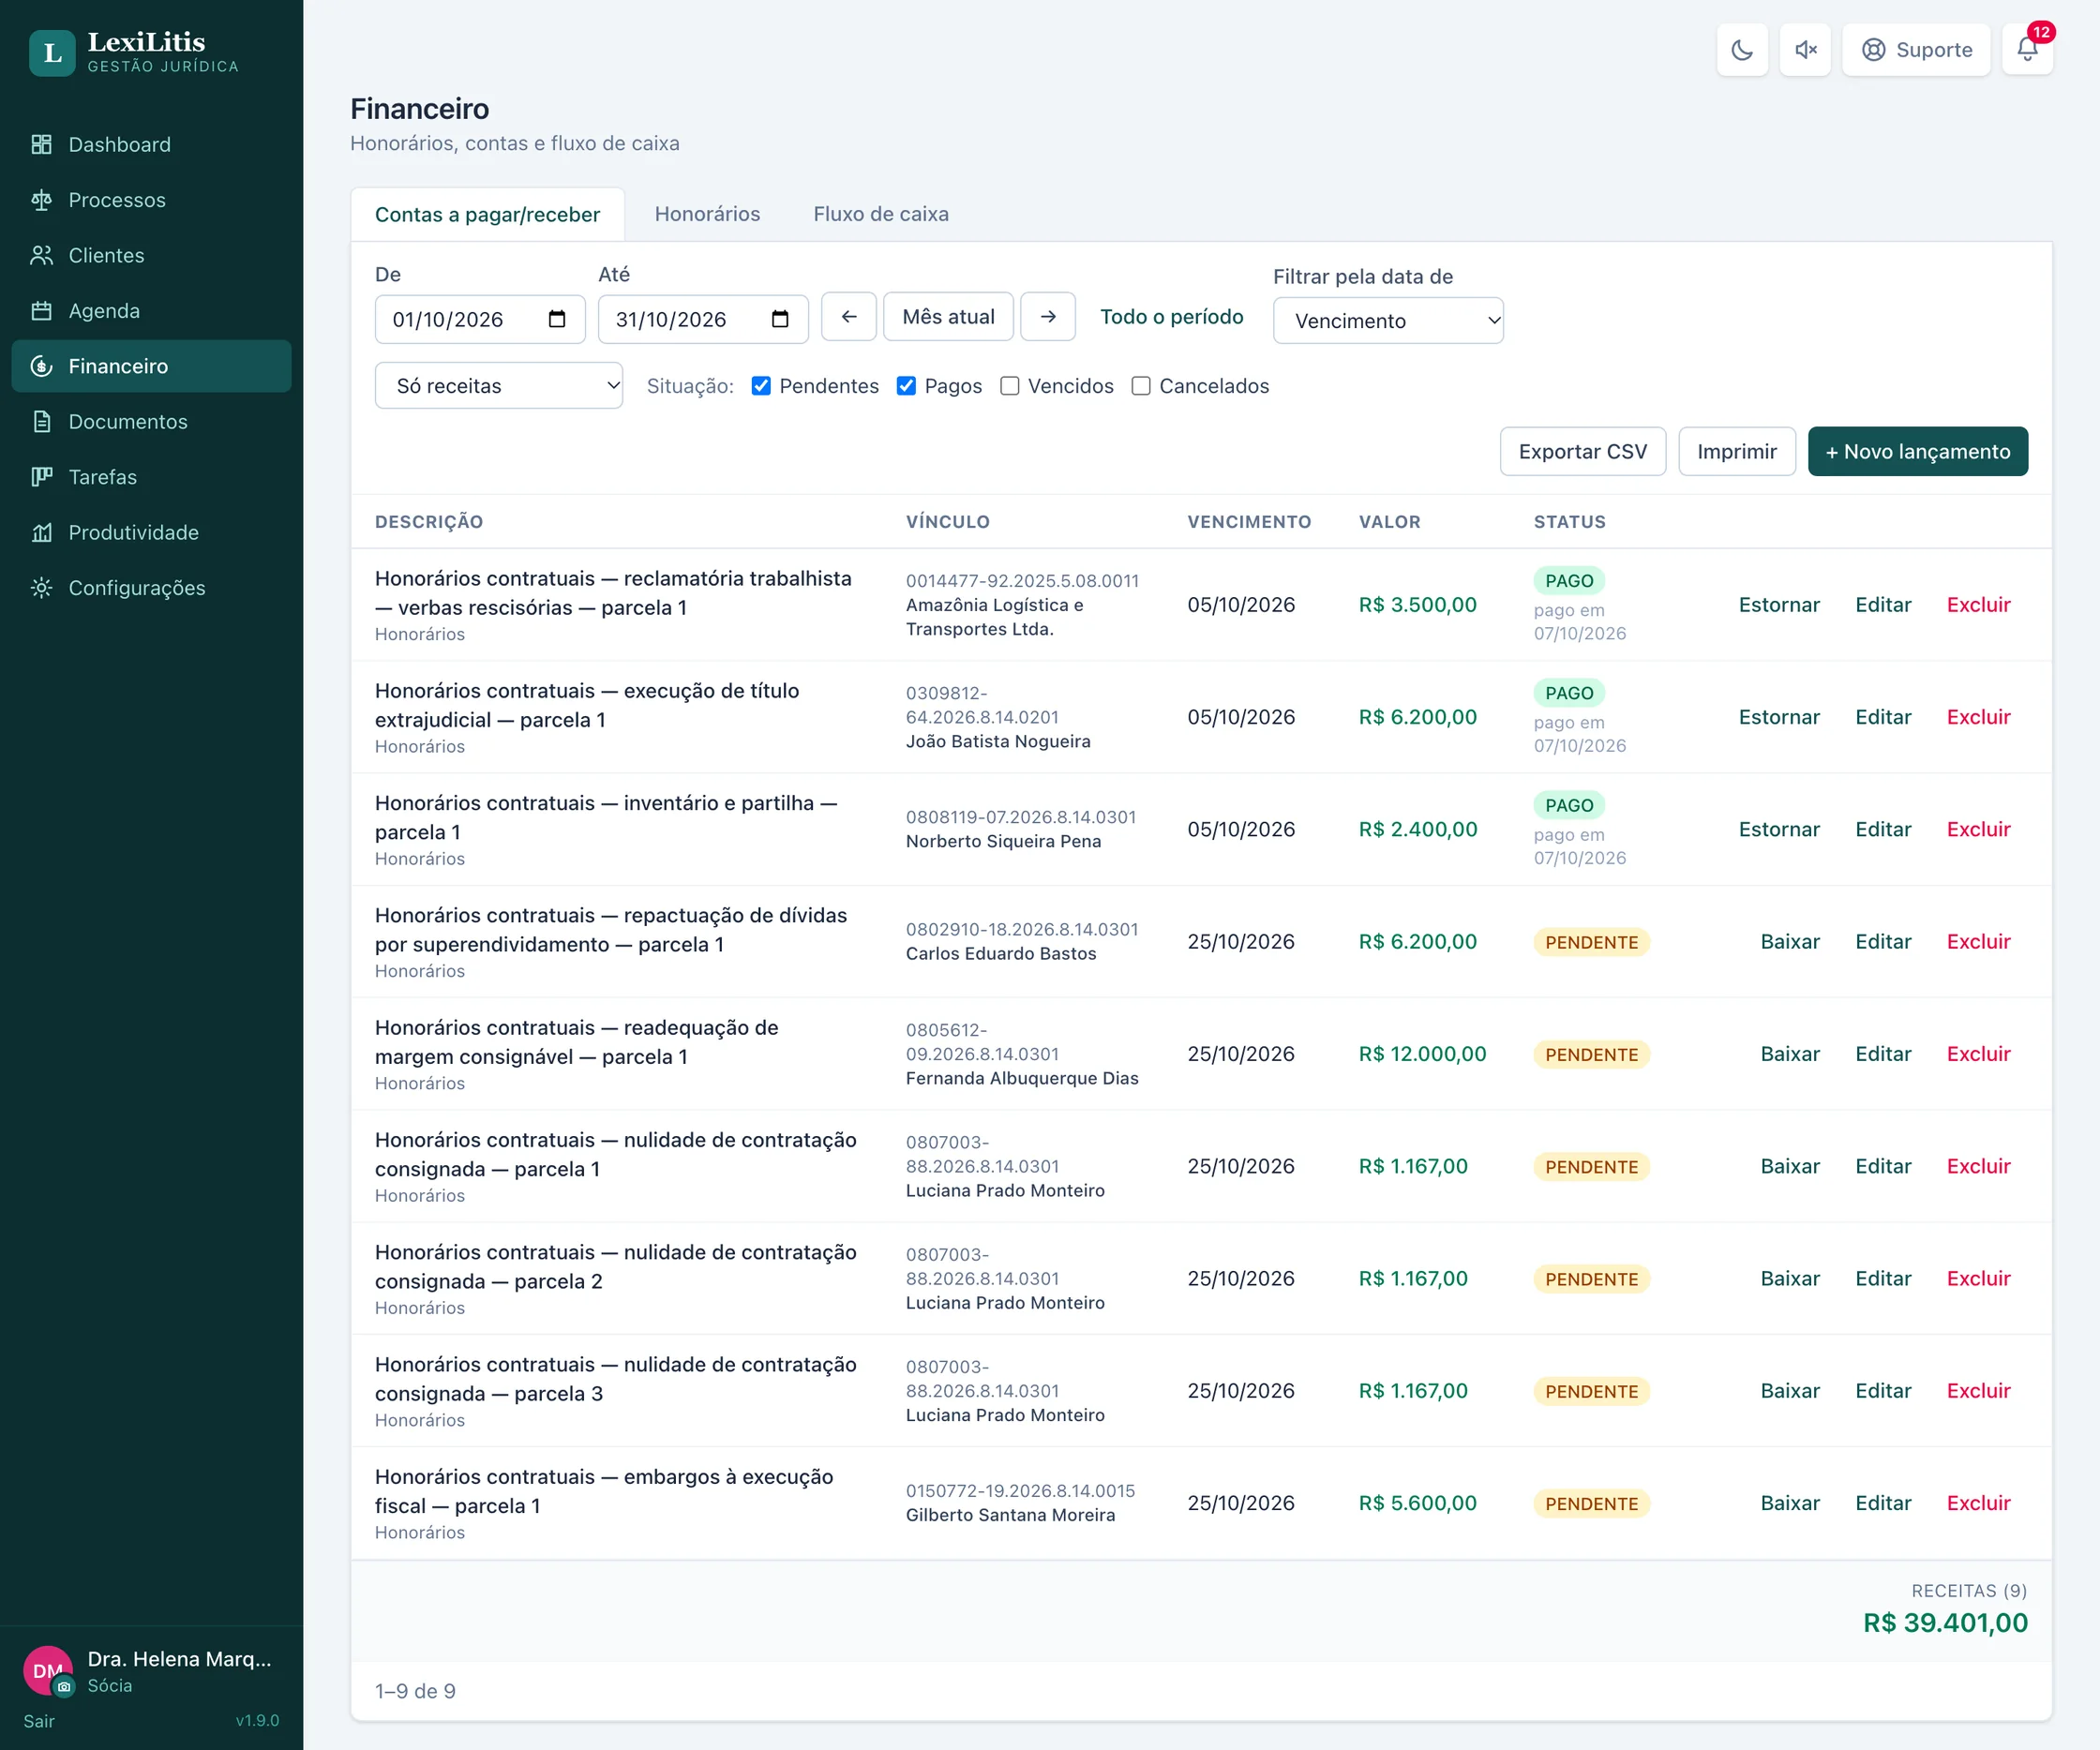Open calendar picker in the Até date field
Image resolution: width=2100 pixels, height=1750 pixels.
pos(780,319)
